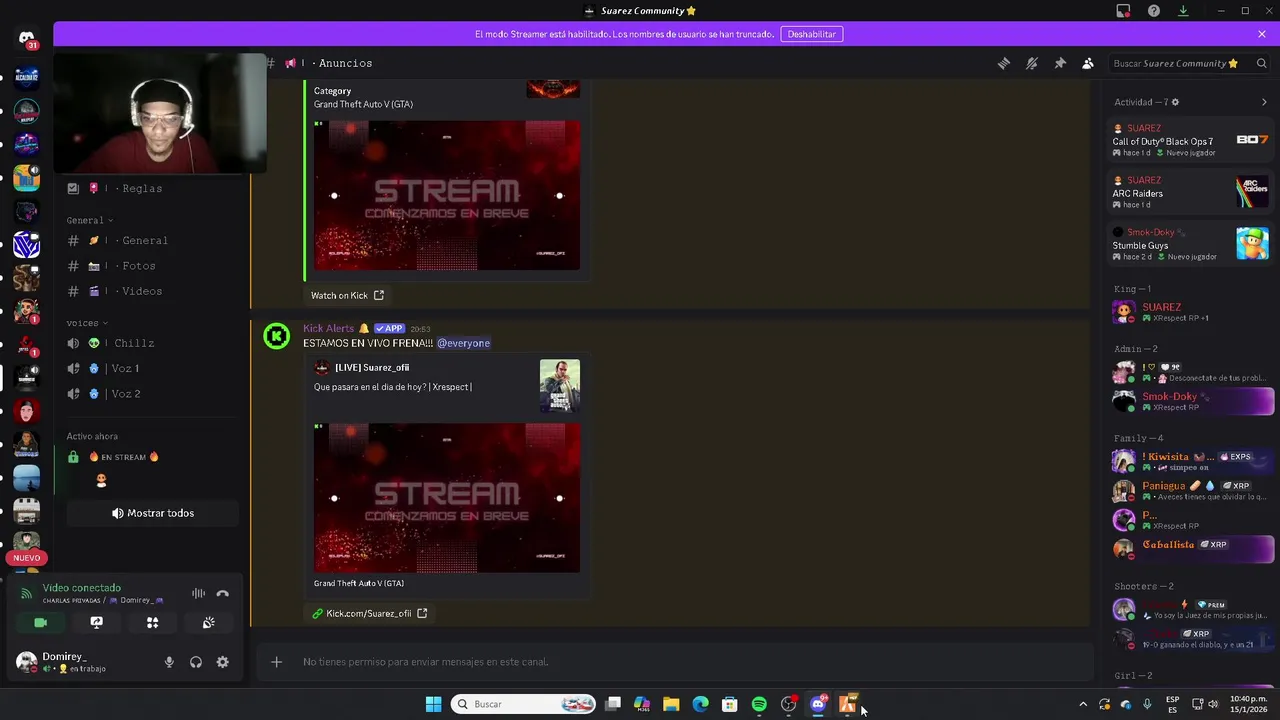Click the Kick Alerts author name
This screenshot has height=720, width=1280.
click(x=329, y=328)
